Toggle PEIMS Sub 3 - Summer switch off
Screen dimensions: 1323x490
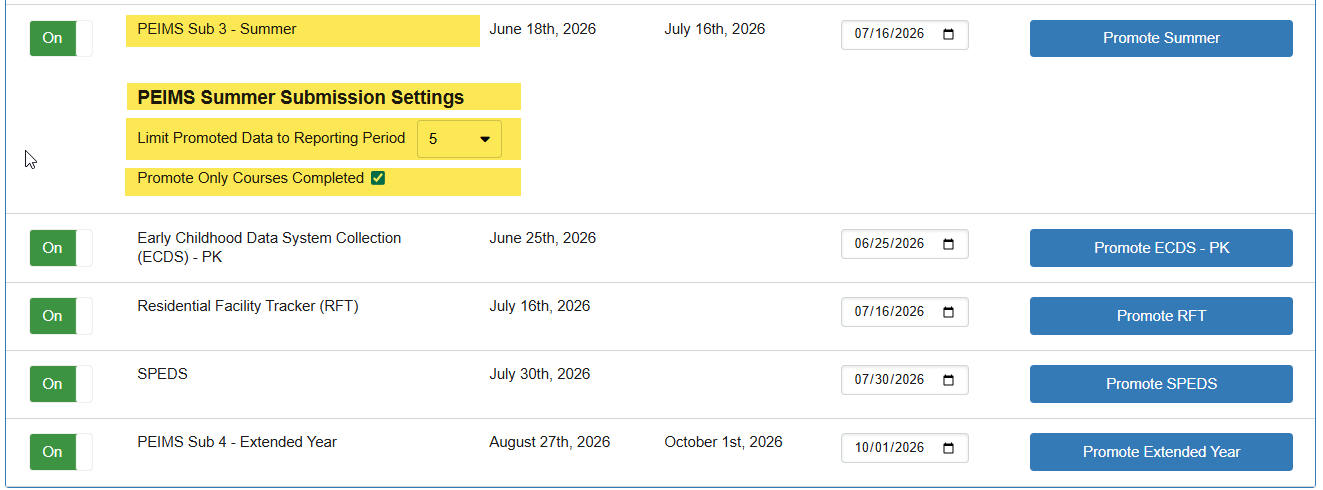click(60, 38)
